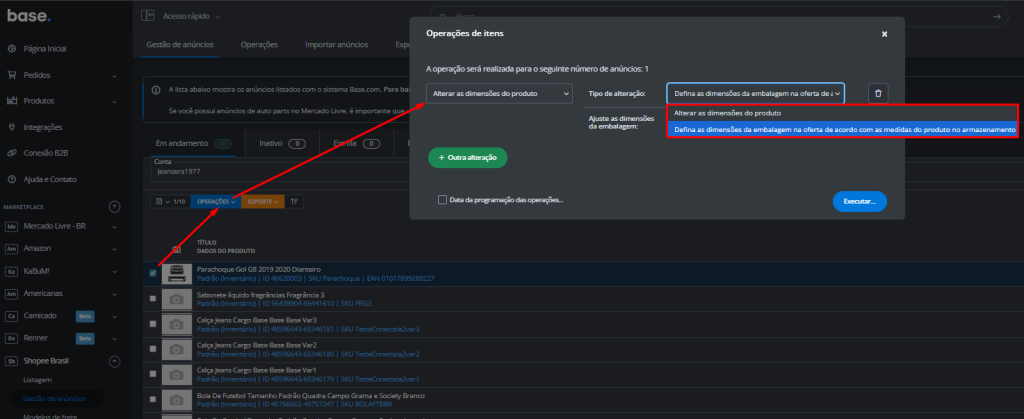This screenshot has height=419, width=1024.
Task: Open the Operações dropdown button
Action: [216, 202]
